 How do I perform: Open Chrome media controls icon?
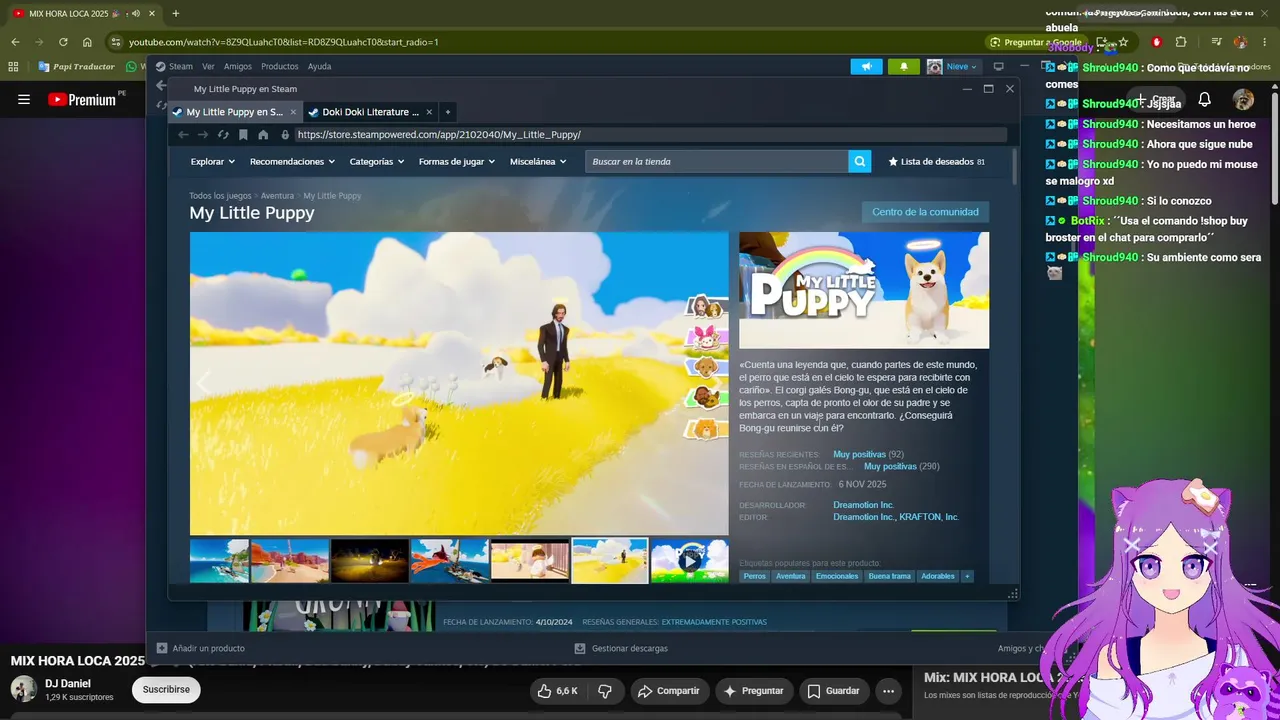(1216, 42)
